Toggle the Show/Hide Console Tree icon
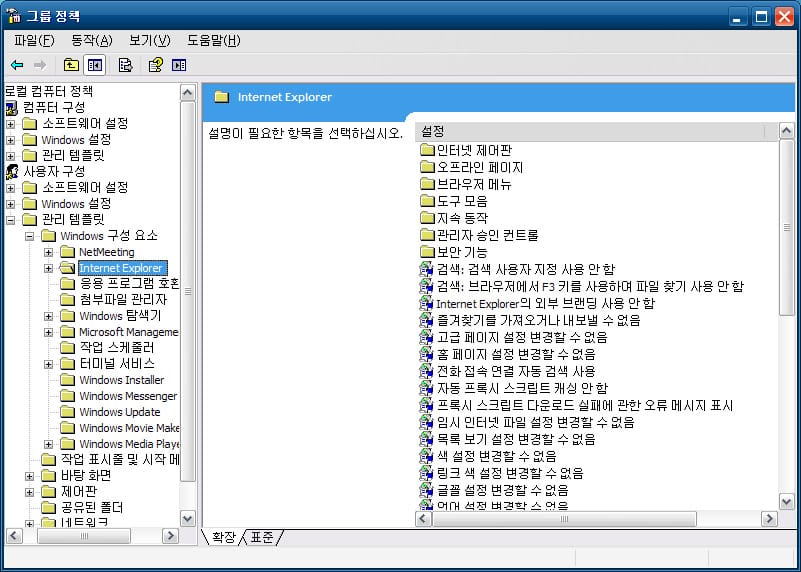This screenshot has height=572, width=801. 95,66
